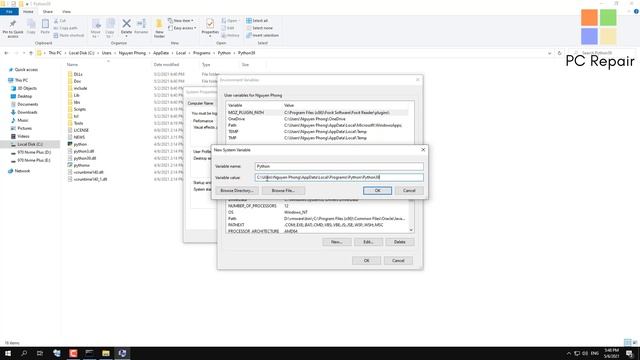Click Copy path in the Clipboard group
640x360 pixels.
[x=66, y=28]
